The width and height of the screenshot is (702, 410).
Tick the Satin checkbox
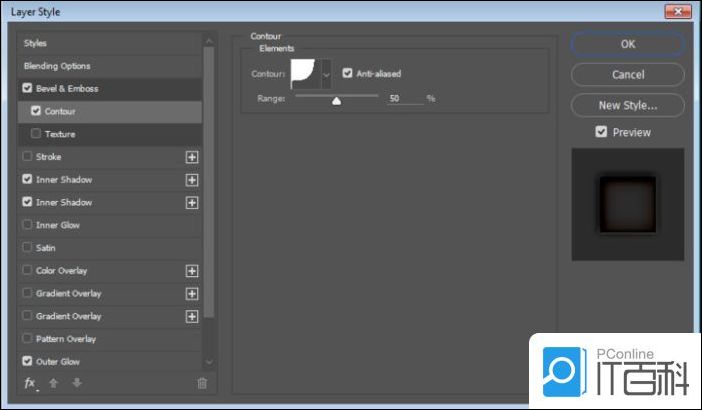click(27, 247)
